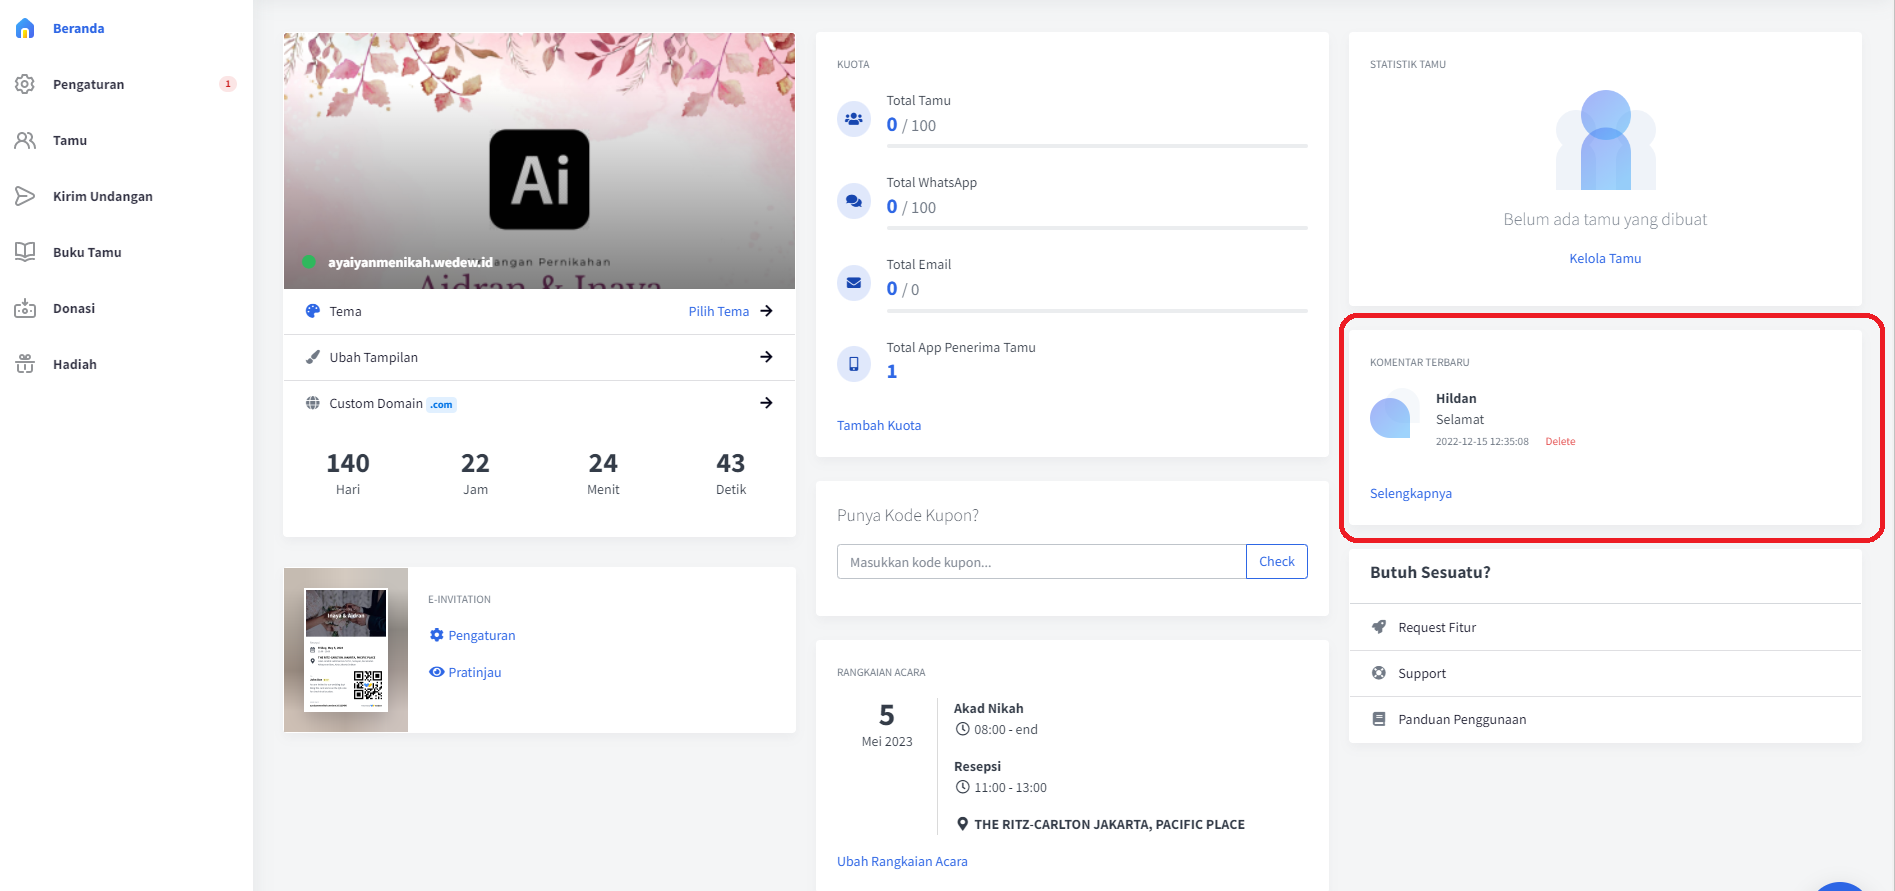The height and width of the screenshot is (891, 1895).
Task: Click the Custom Domain globe icon
Action: [x=313, y=403]
